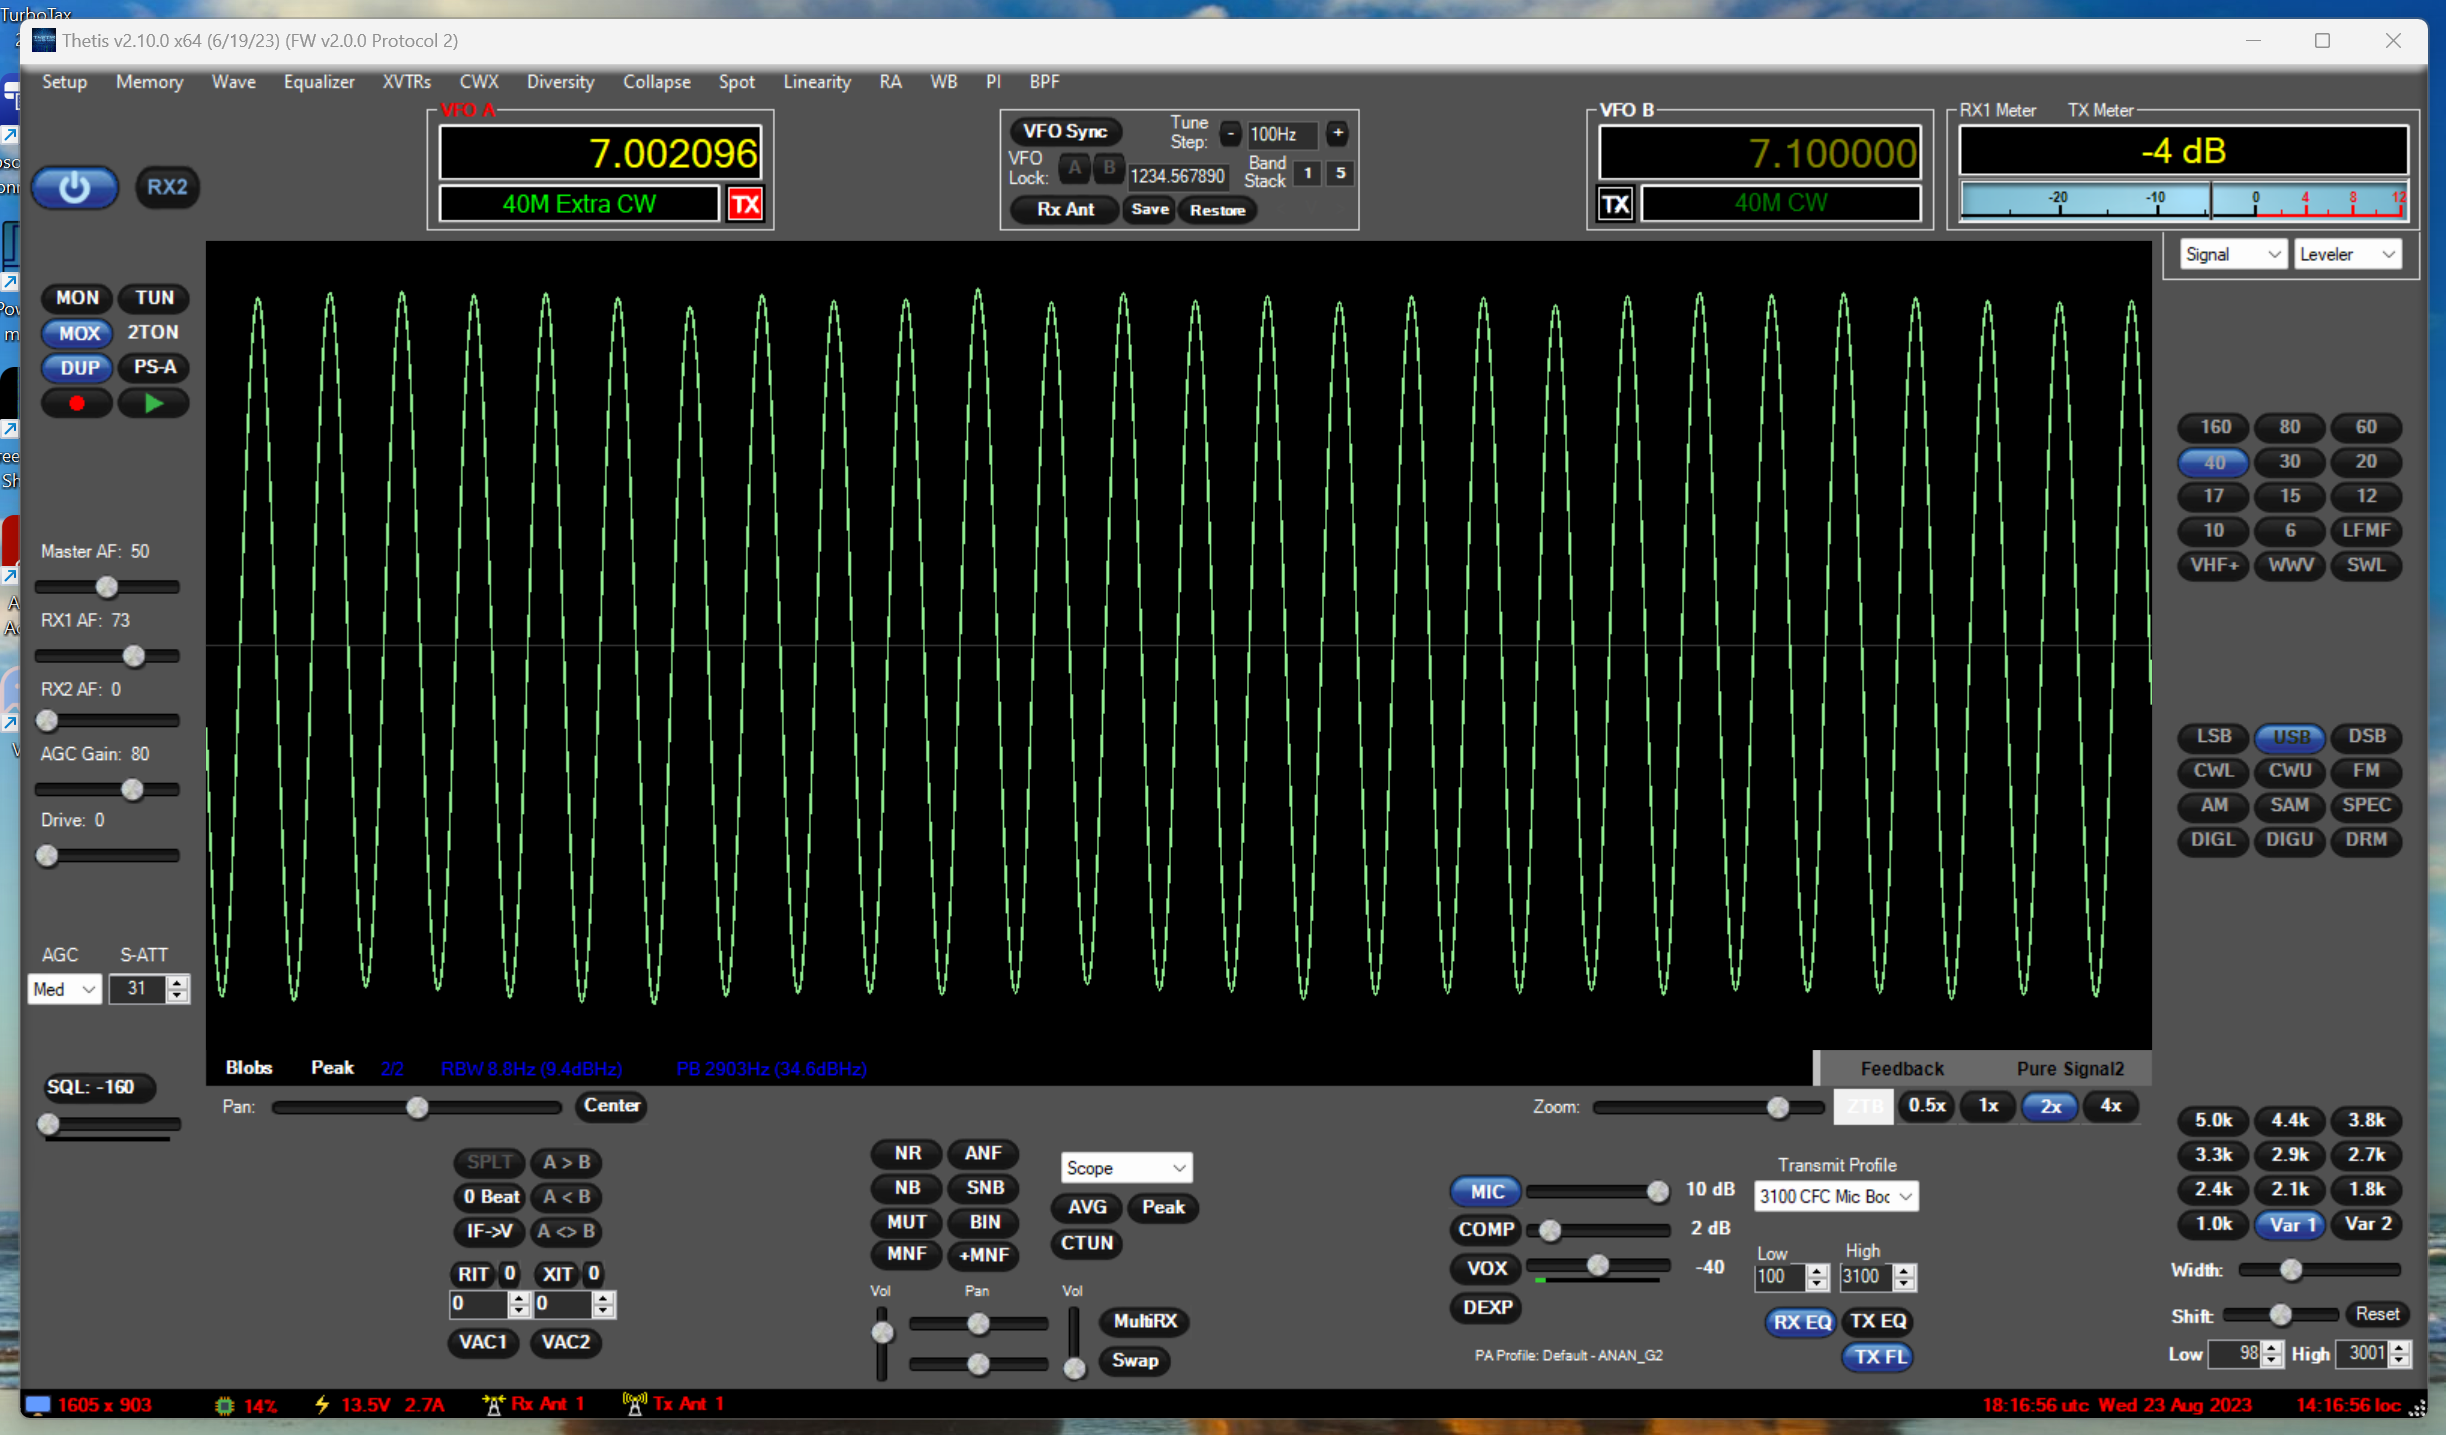The width and height of the screenshot is (2446, 1435).
Task: Click the red record button
Action: tap(77, 403)
